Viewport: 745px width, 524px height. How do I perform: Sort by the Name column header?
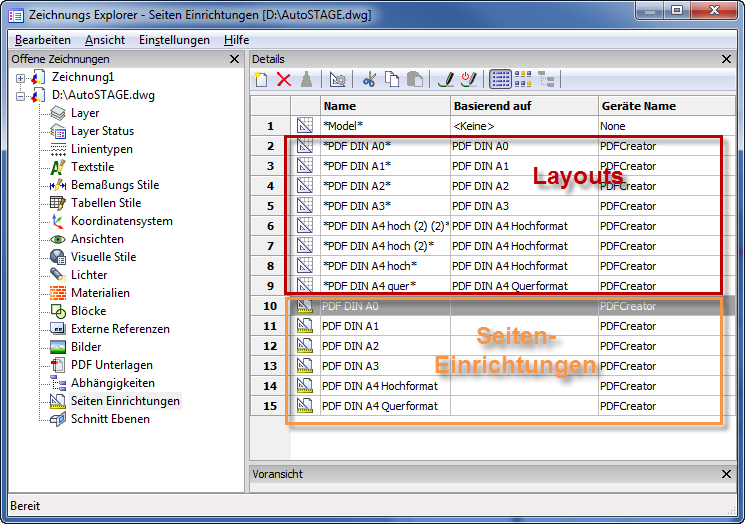click(385, 106)
